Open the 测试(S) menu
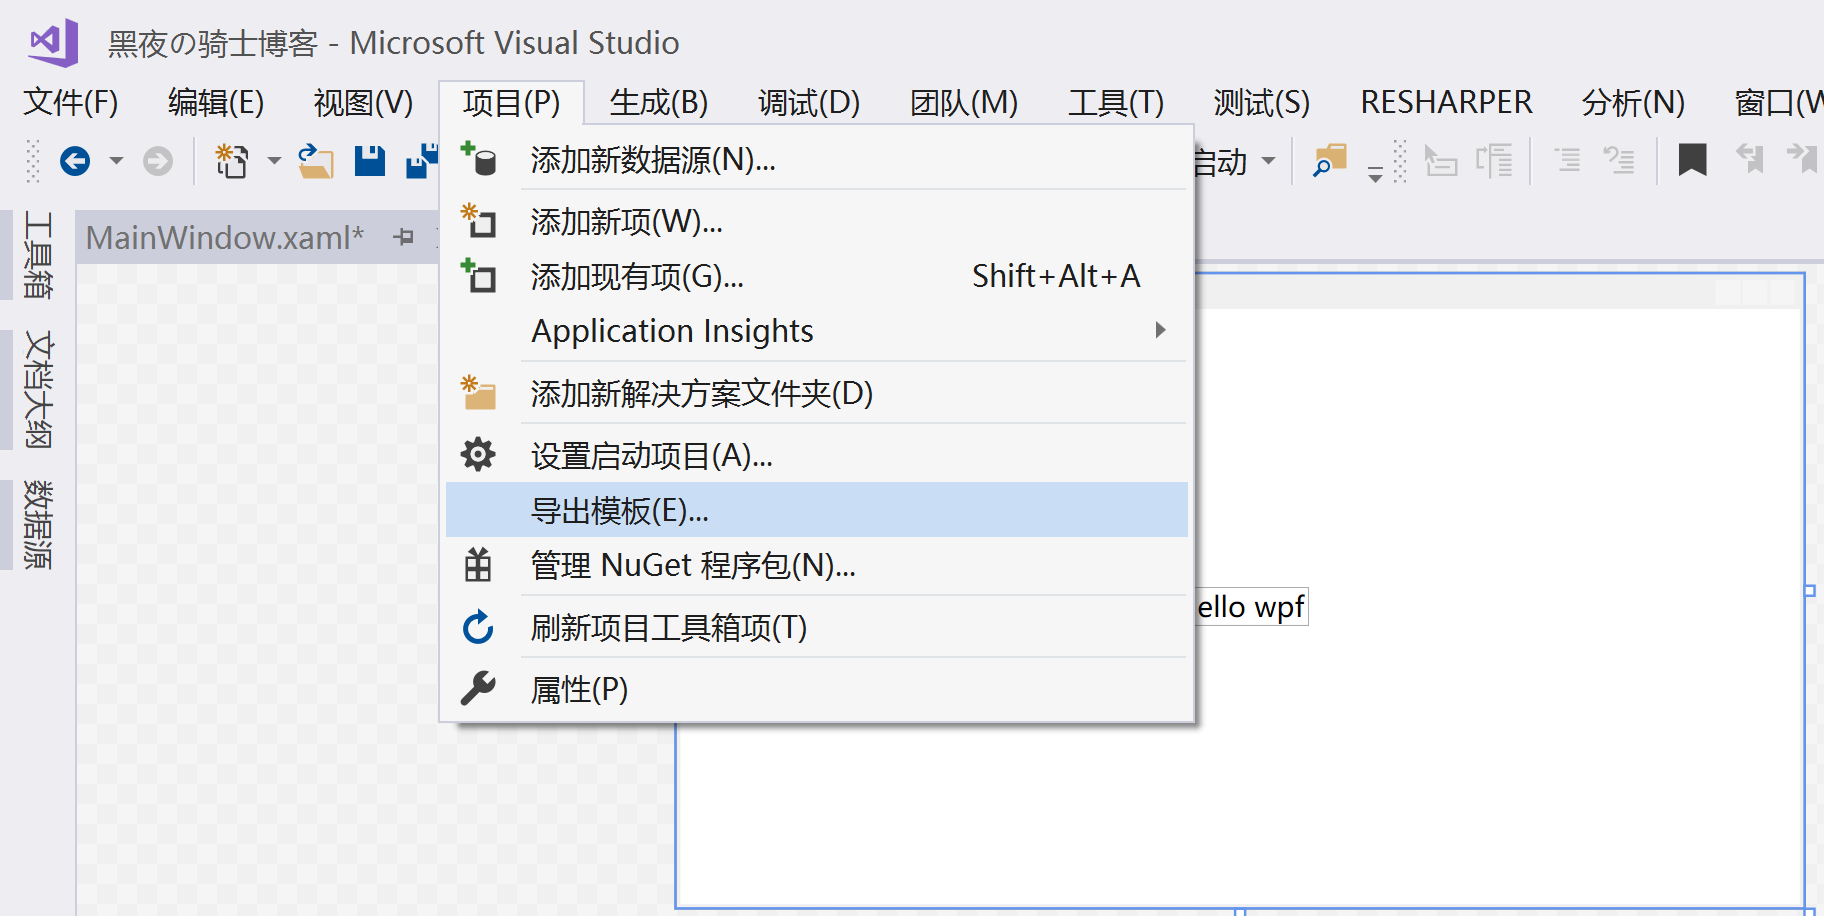 1260,102
